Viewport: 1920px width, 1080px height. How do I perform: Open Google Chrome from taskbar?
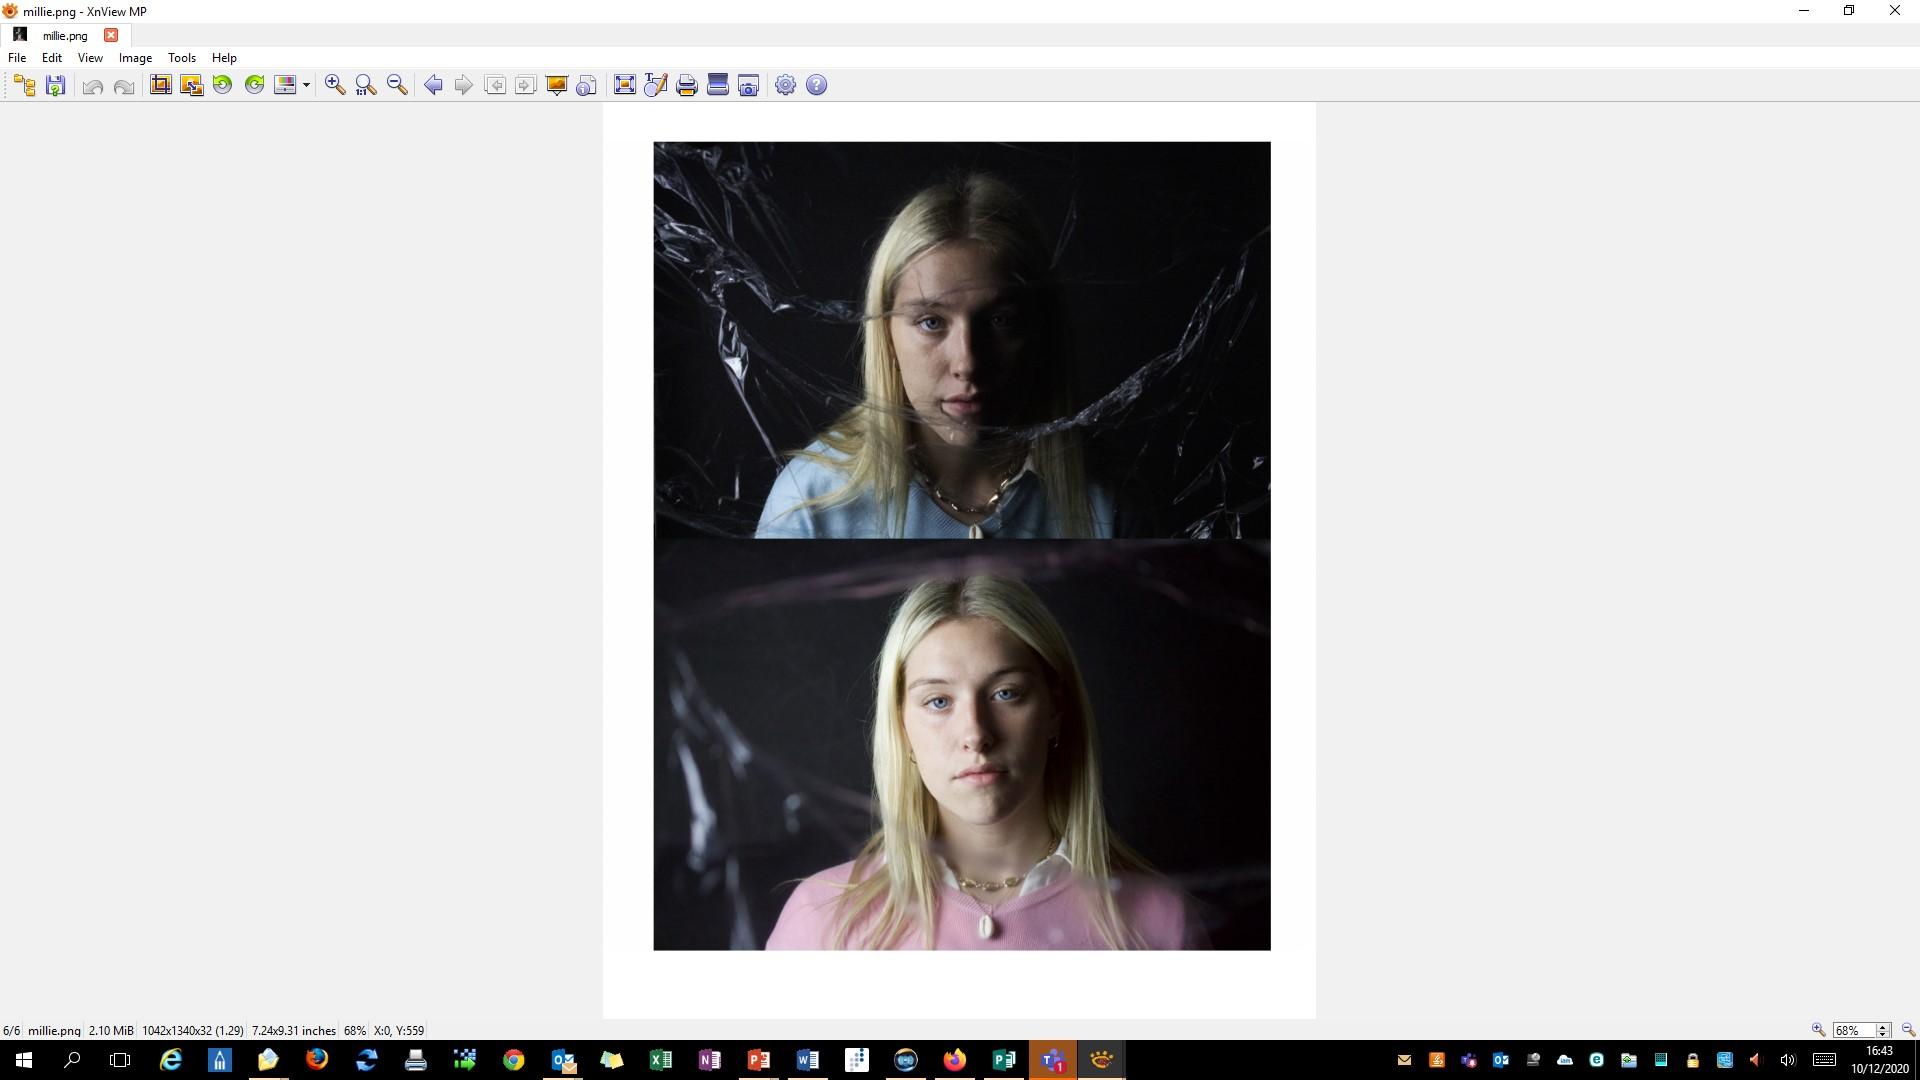(513, 1060)
